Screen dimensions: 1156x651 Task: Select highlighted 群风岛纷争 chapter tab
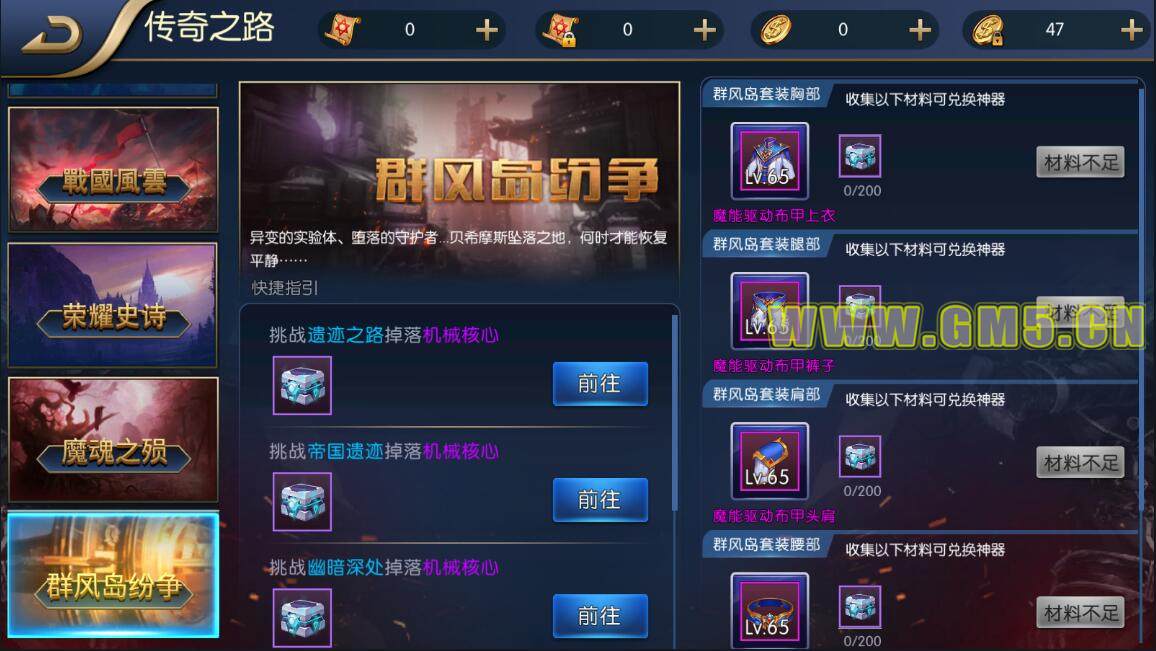(113, 575)
